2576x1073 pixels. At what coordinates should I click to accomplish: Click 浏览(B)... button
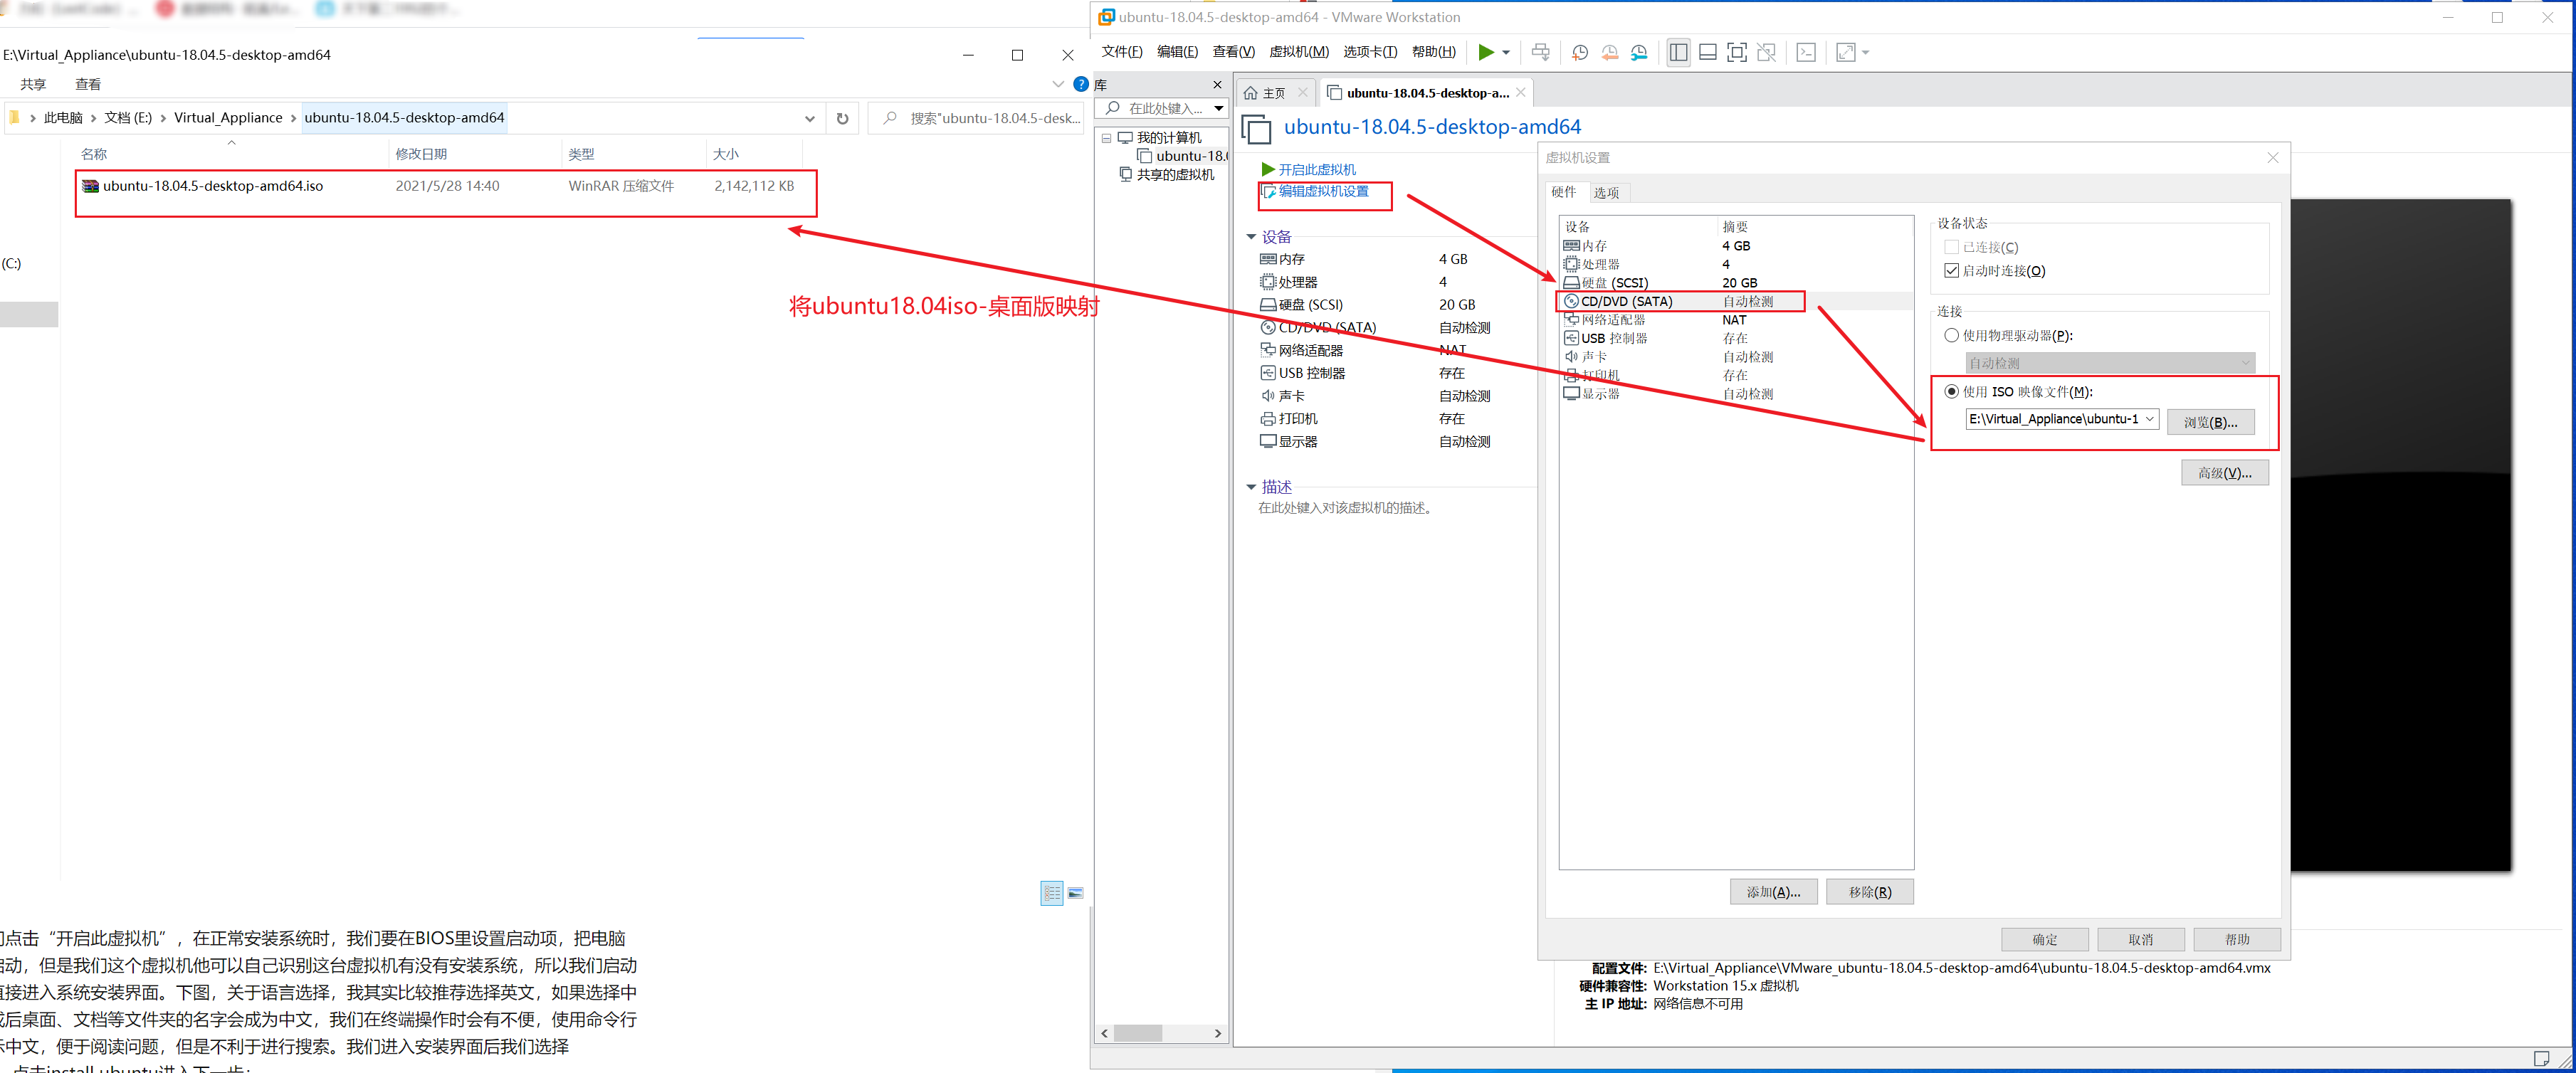[x=2211, y=422]
